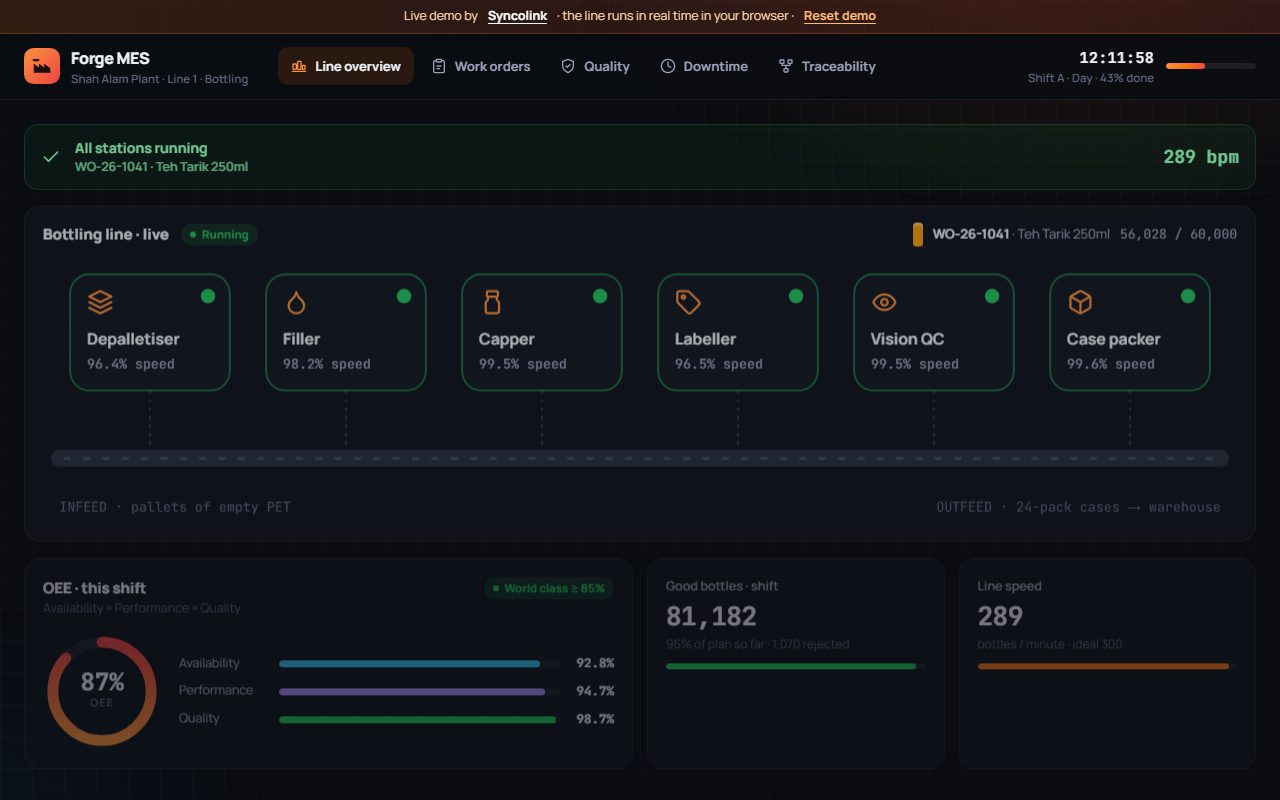
Task: Click the green status dot on the Capper card
Action: [x=600, y=296]
